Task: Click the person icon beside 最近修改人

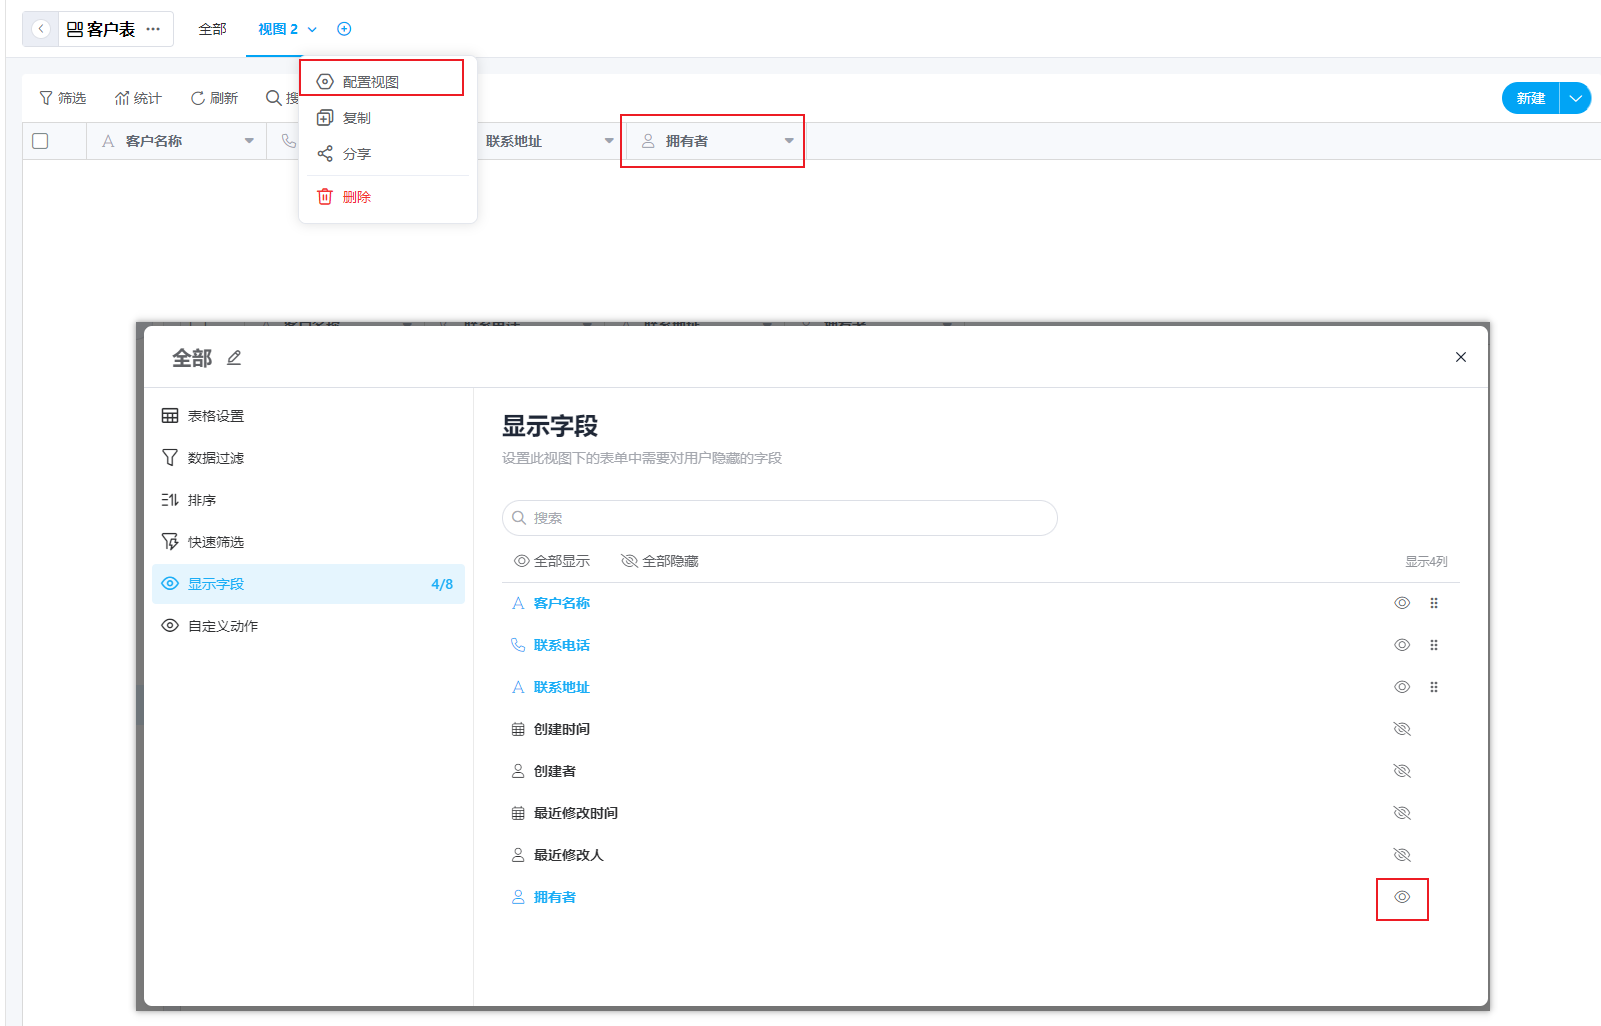Action: tap(518, 855)
